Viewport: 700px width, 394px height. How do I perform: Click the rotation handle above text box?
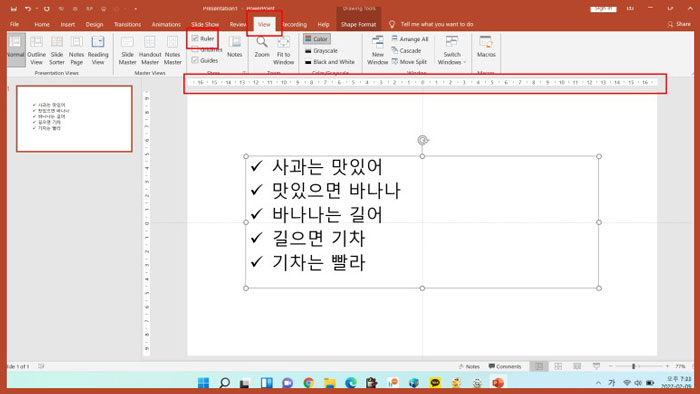point(423,140)
